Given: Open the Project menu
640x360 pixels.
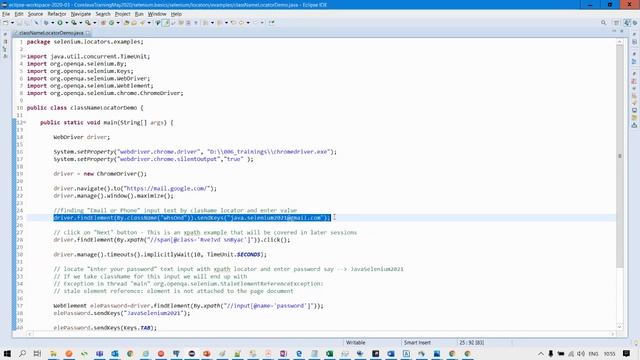Looking at the screenshot, I should 122,14.
